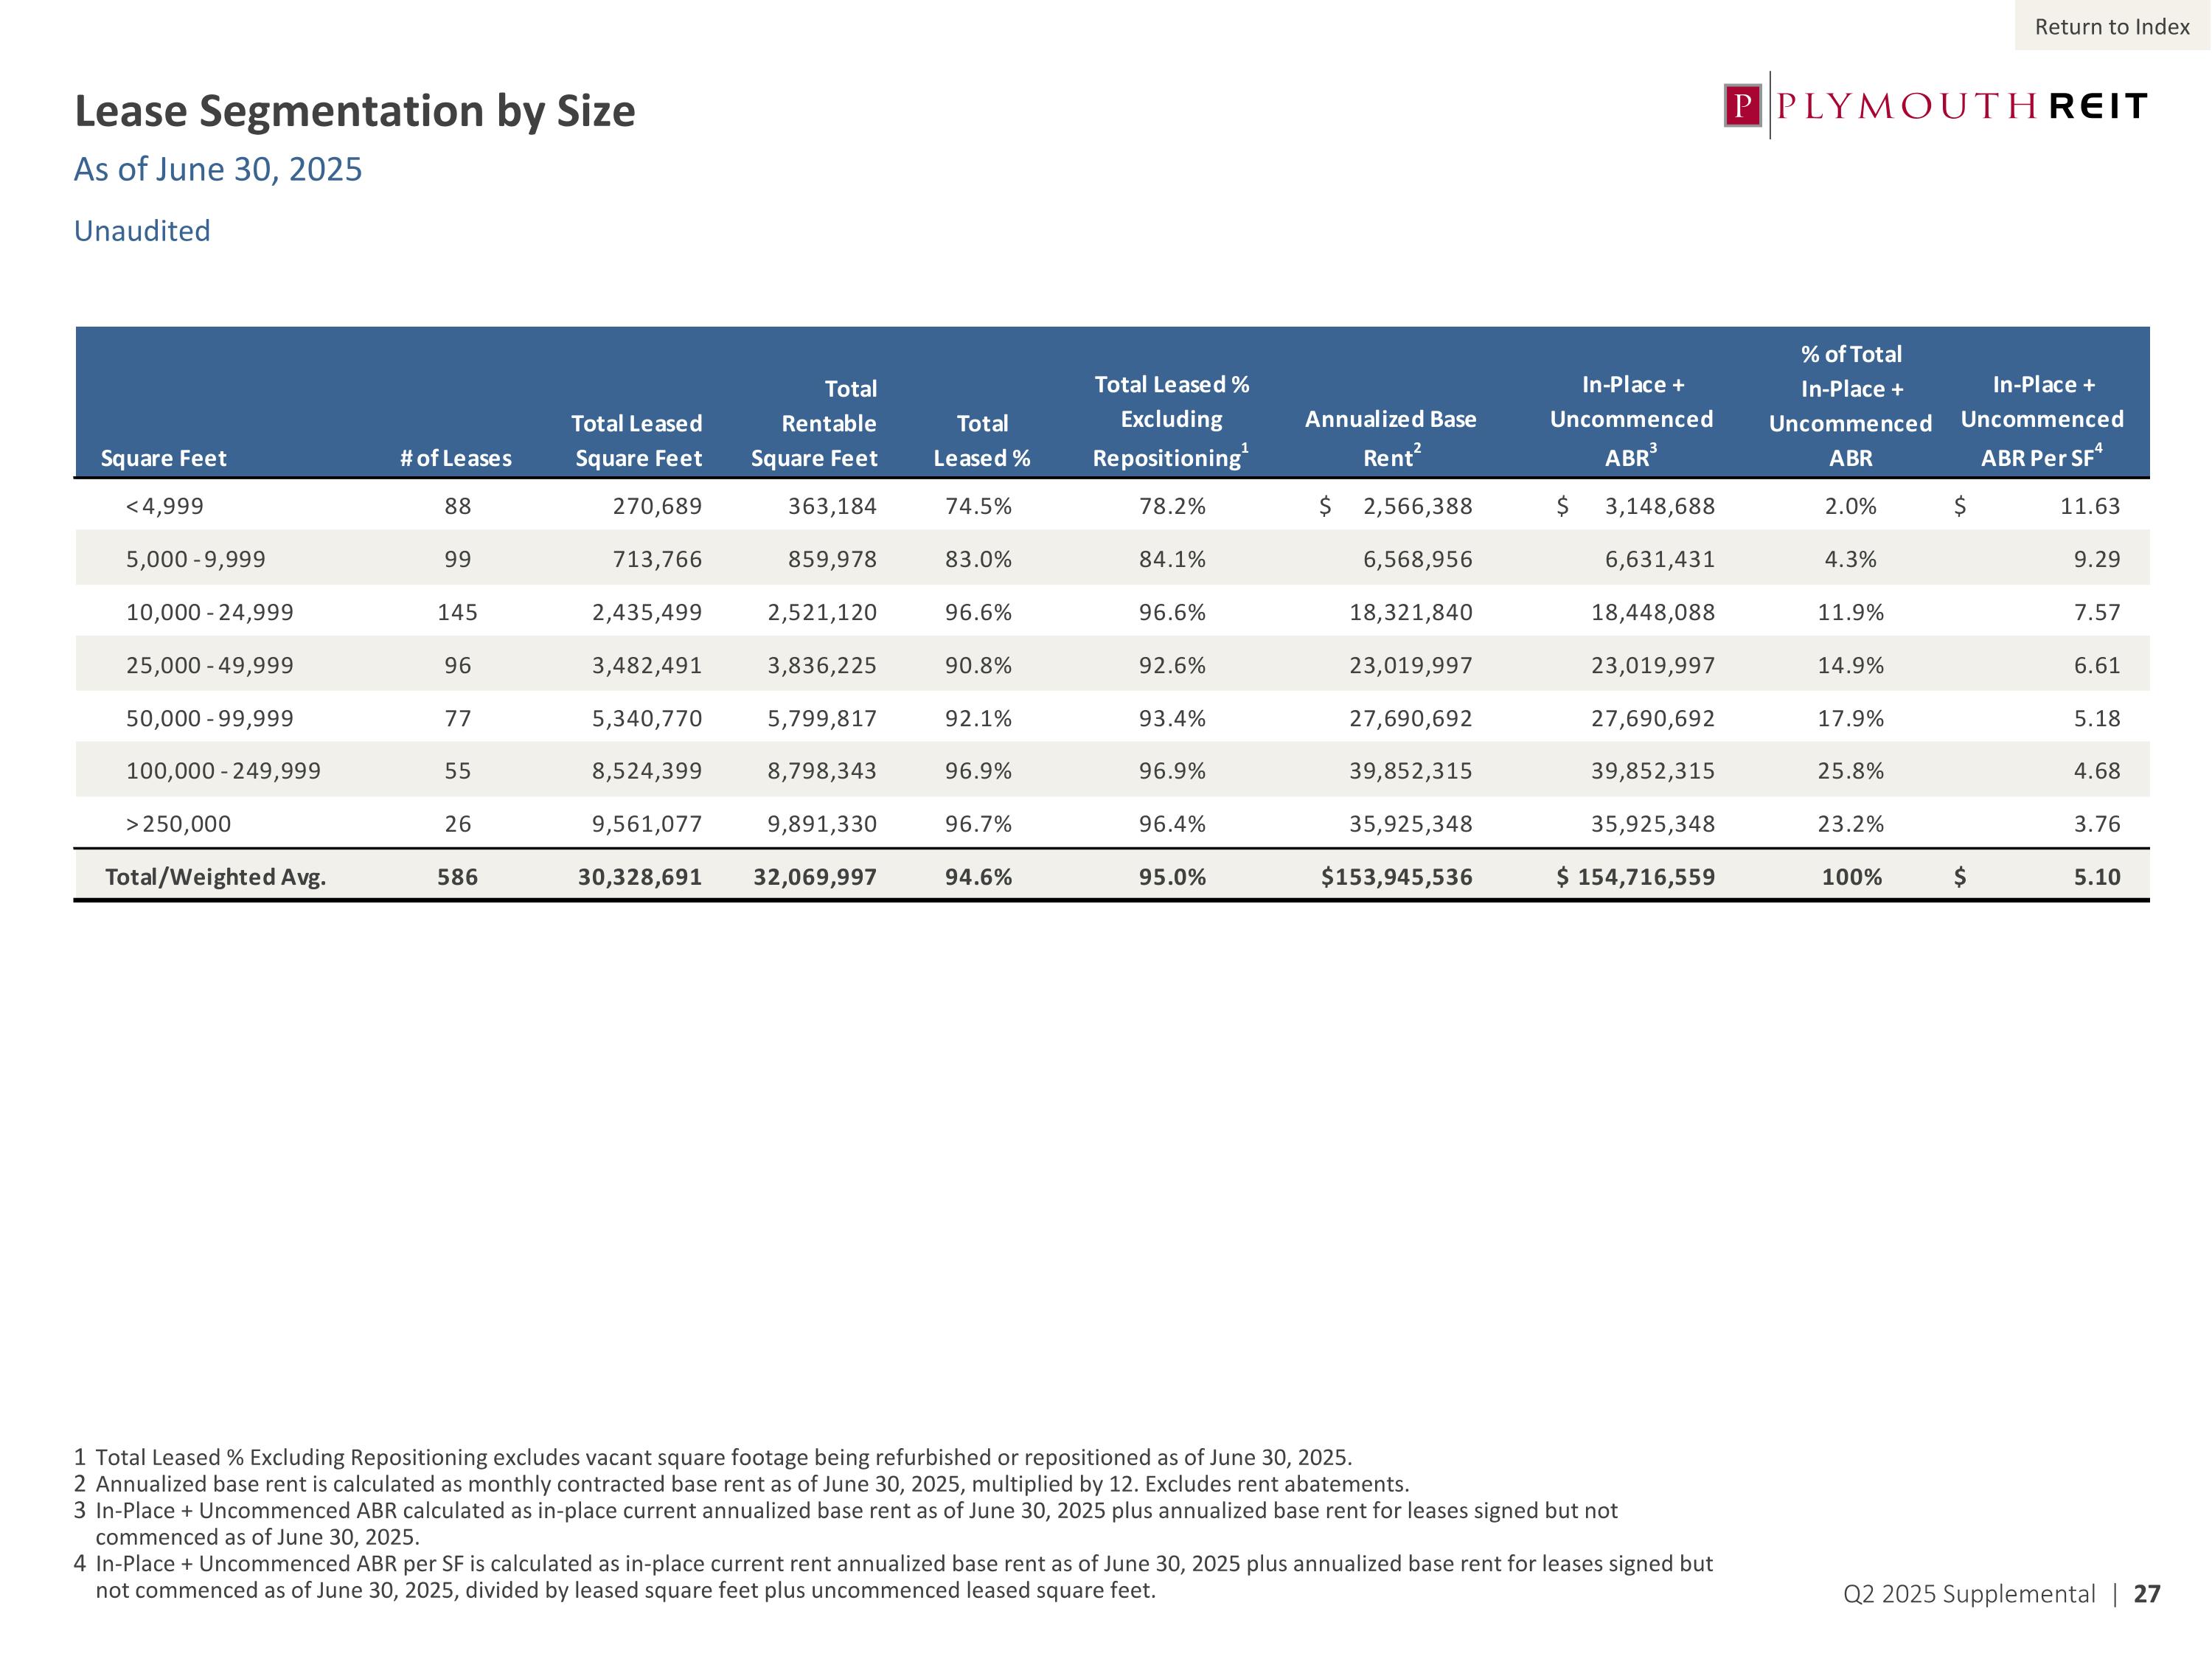This screenshot has width=2212, height=1659.
Task: Click footnote 1 about Repositioning
Action: (x=712, y=1457)
